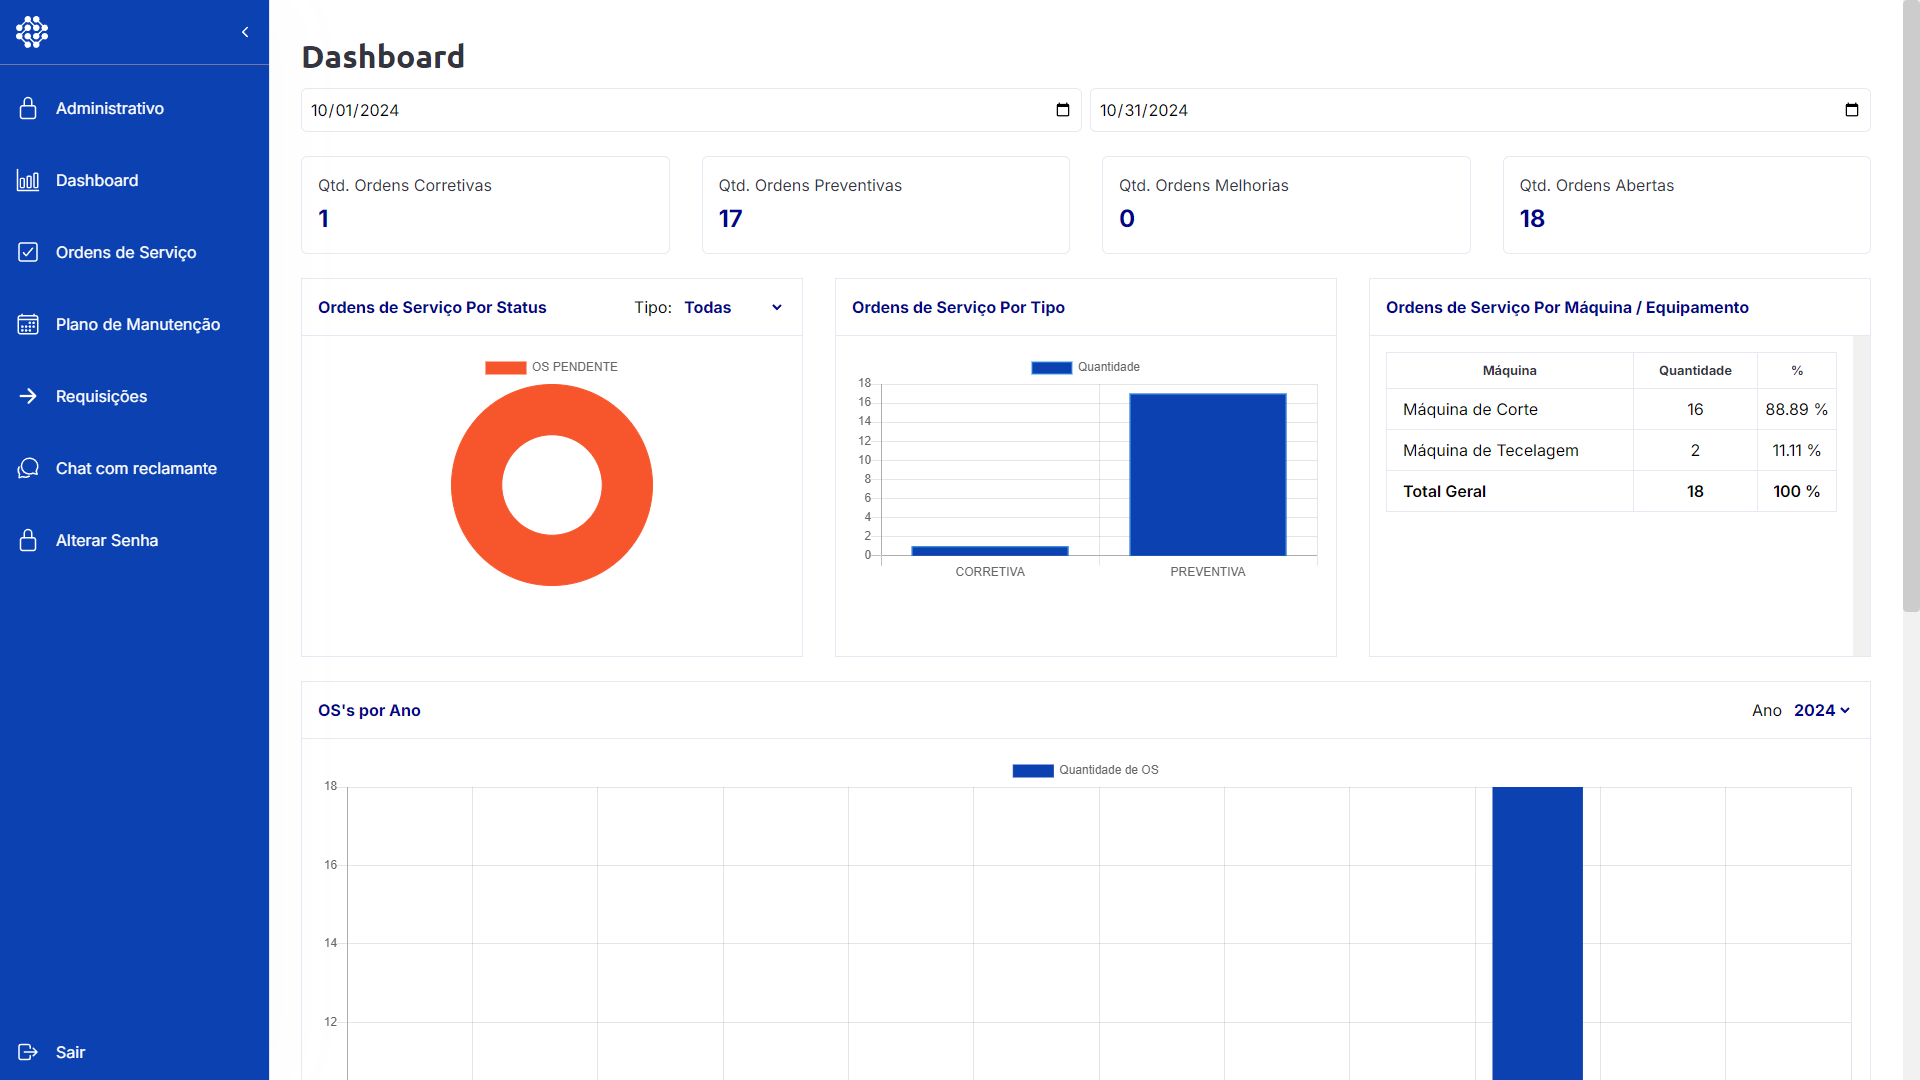Click the Administrativo lock icon
The width and height of the screenshot is (1920, 1080).
click(28, 108)
